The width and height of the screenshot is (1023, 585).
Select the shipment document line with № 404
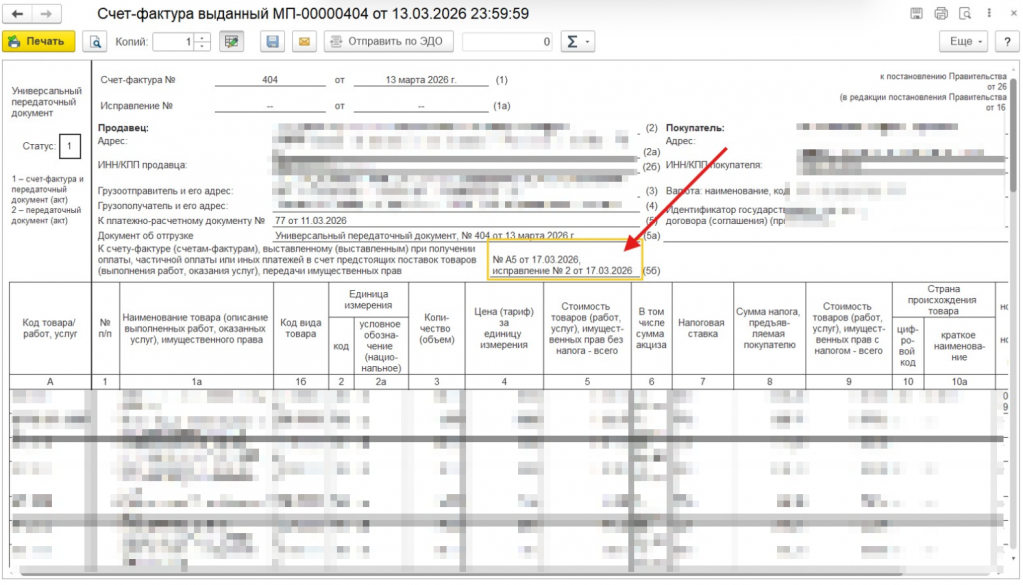click(x=424, y=235)
